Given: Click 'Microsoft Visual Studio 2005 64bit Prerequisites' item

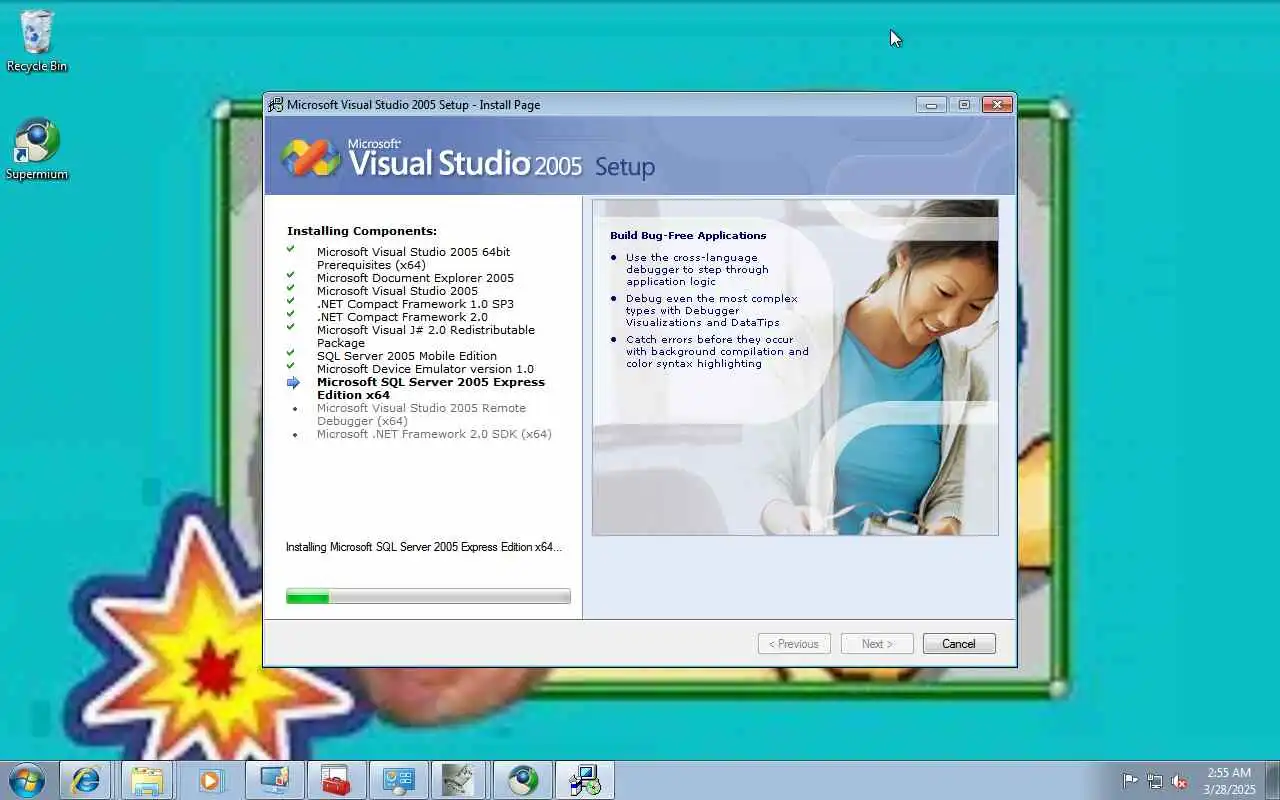Looking at the screenshot, I should pyautogui.click(x=413, y=258).
